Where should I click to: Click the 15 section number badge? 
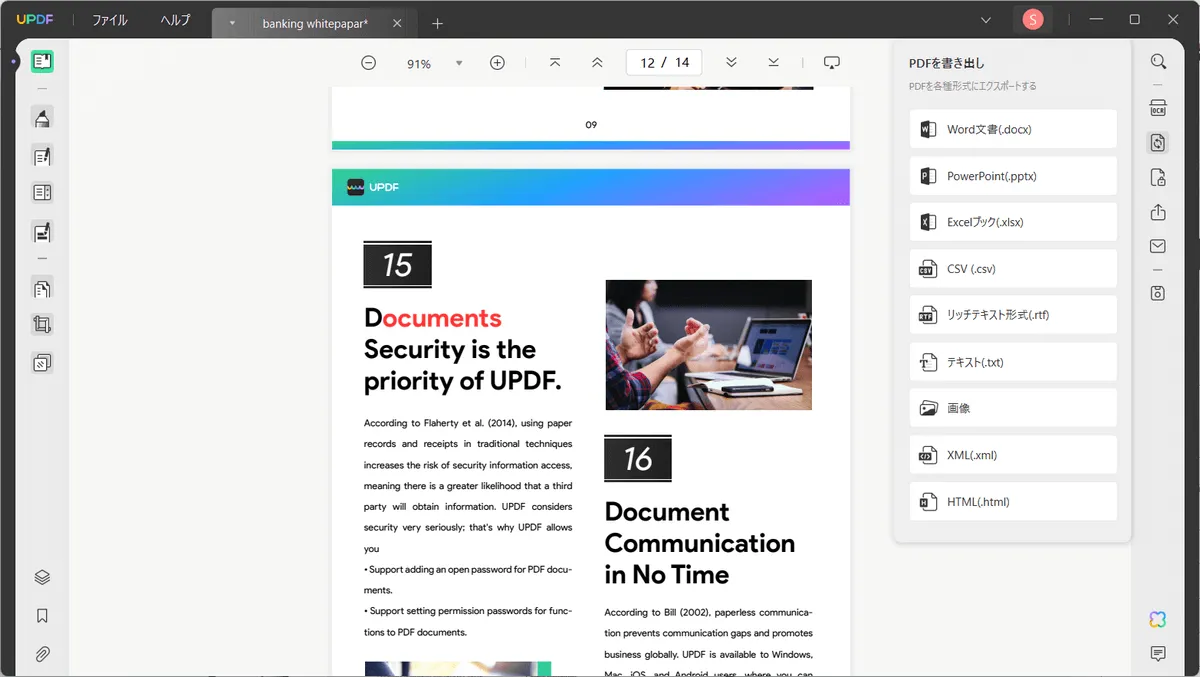[397, 265]
